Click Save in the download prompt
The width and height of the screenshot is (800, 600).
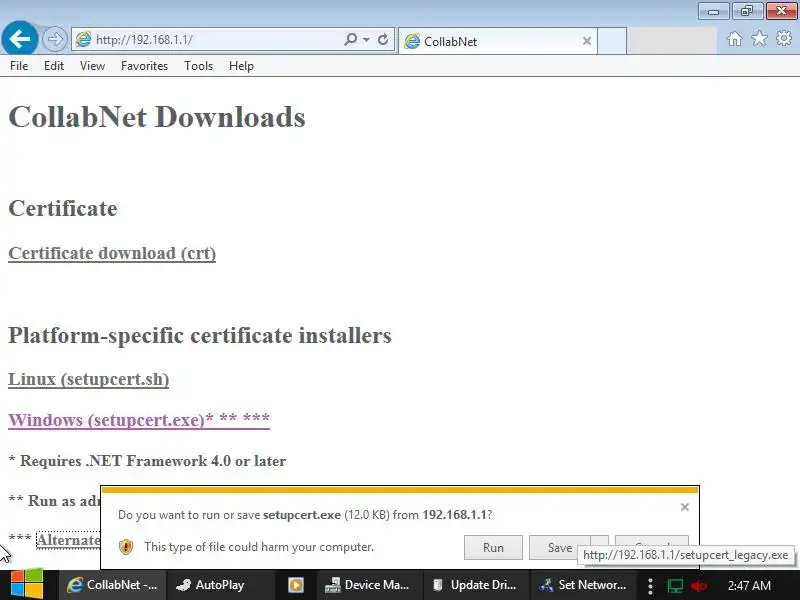click(560, 547)
